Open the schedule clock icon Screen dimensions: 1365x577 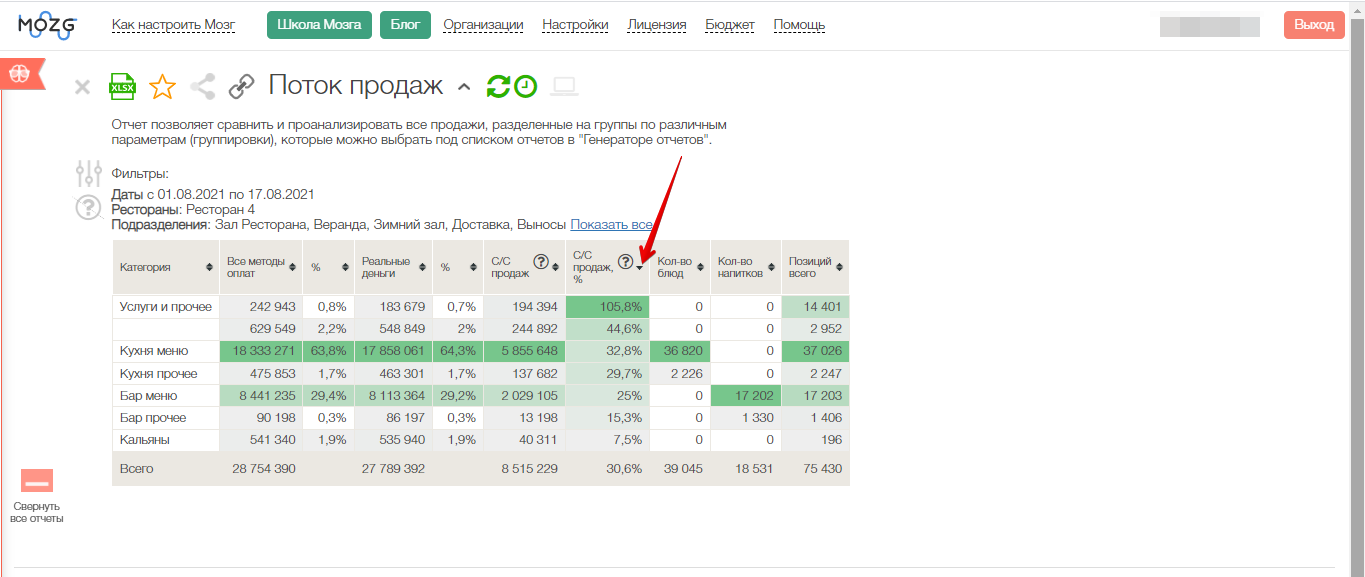526,87
